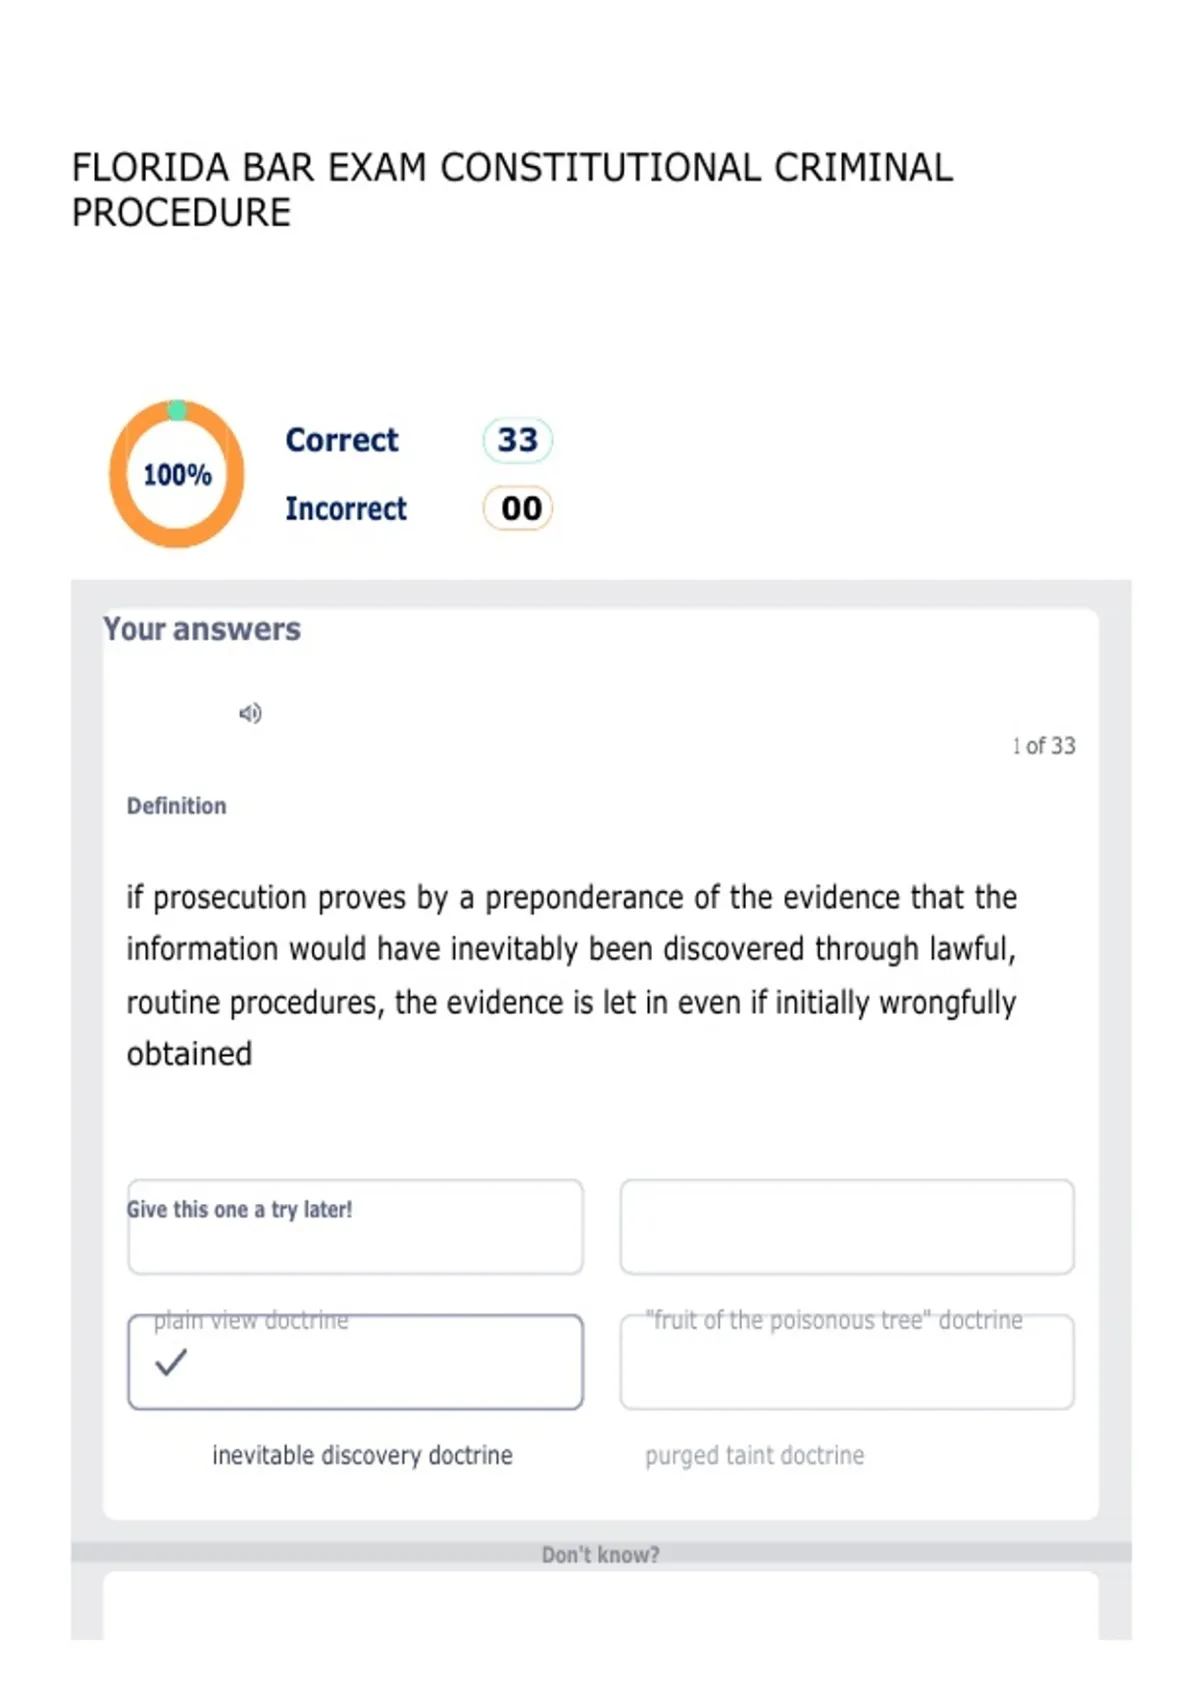Image resolution: width=1200 pixels, height=1700 pixels.
Task: Select the Correct count badge 33
Action: 518,440
